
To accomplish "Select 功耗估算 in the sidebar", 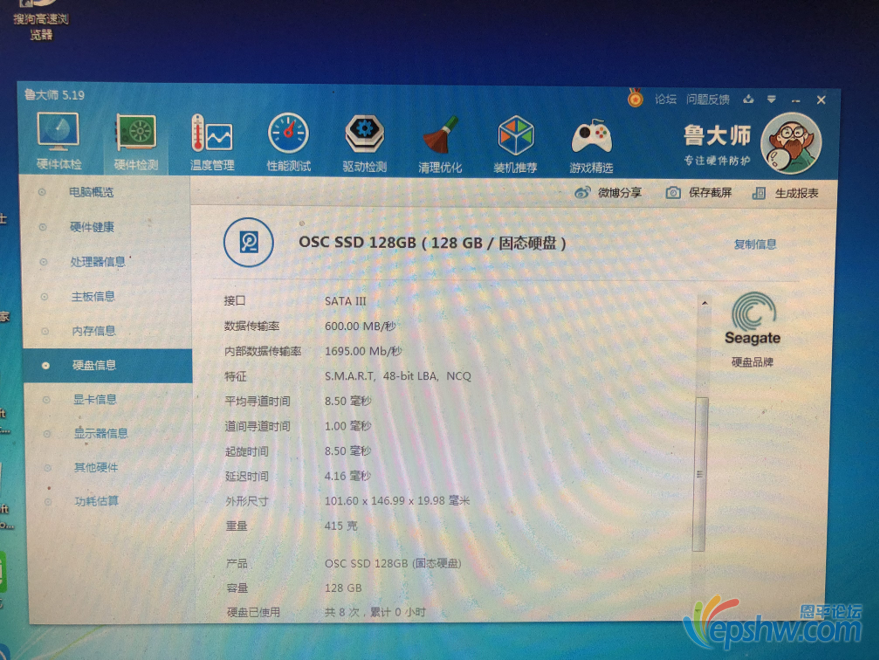I will (96, 501).
